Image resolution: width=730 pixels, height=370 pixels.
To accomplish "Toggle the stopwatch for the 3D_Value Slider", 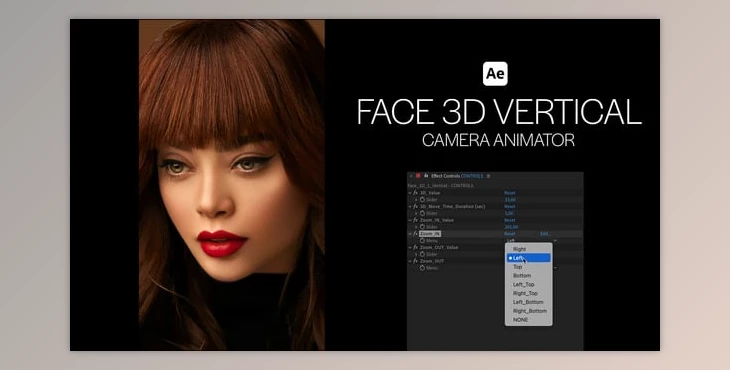I will tap(422, 199).
